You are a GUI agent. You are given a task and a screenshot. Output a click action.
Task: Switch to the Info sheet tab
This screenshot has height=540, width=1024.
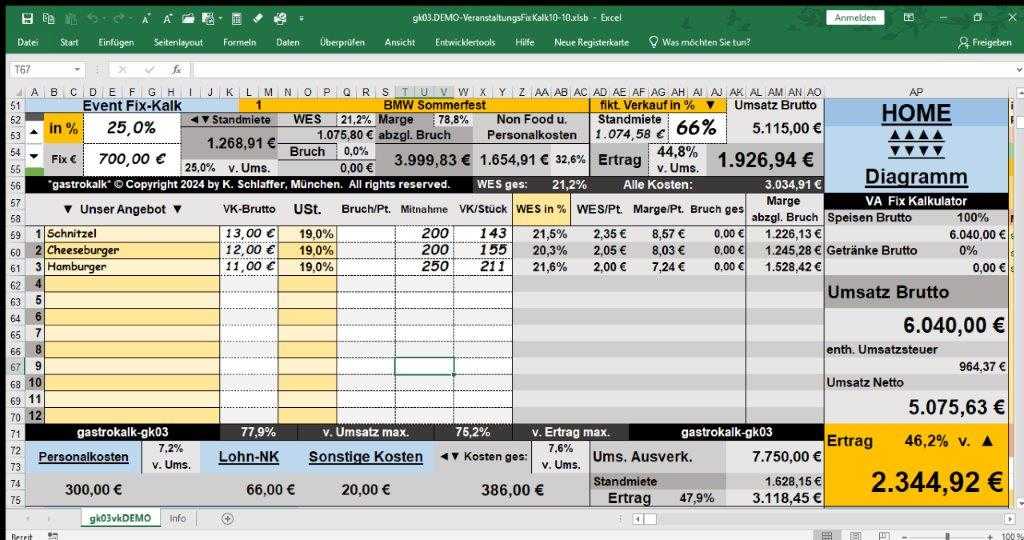177,518
